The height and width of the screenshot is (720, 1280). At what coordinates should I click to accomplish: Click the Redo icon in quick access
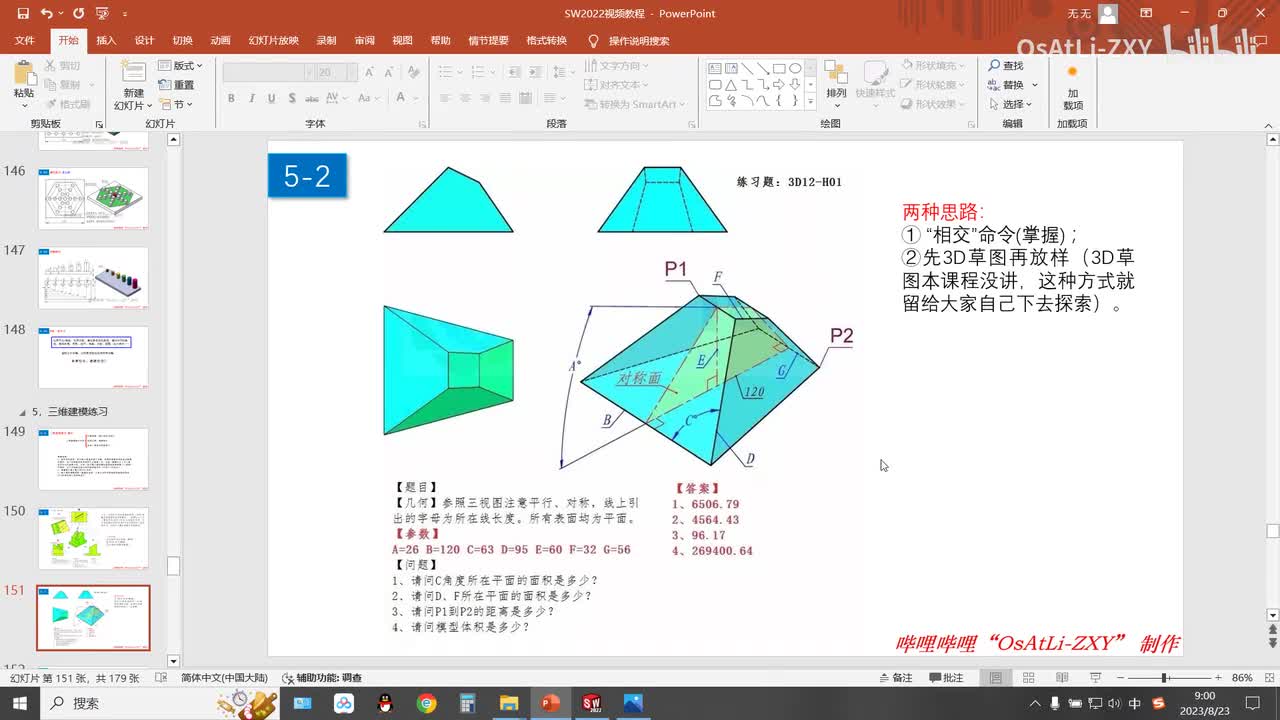(78, 14)
